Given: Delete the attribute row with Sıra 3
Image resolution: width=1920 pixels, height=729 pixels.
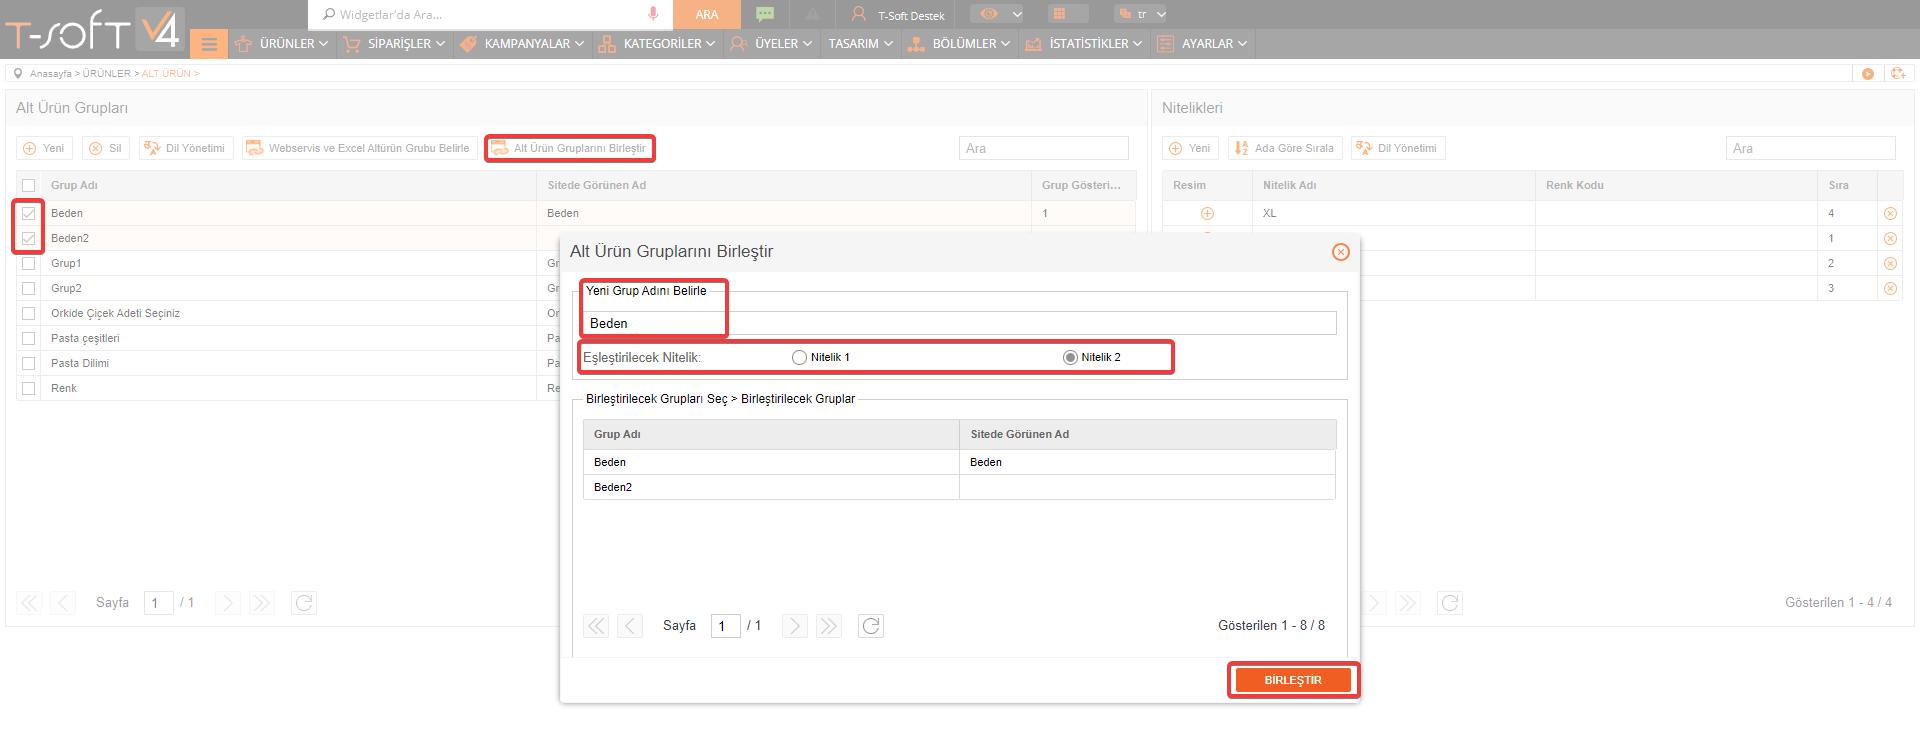Looking at the screenshot, I should coord(1890,288).
